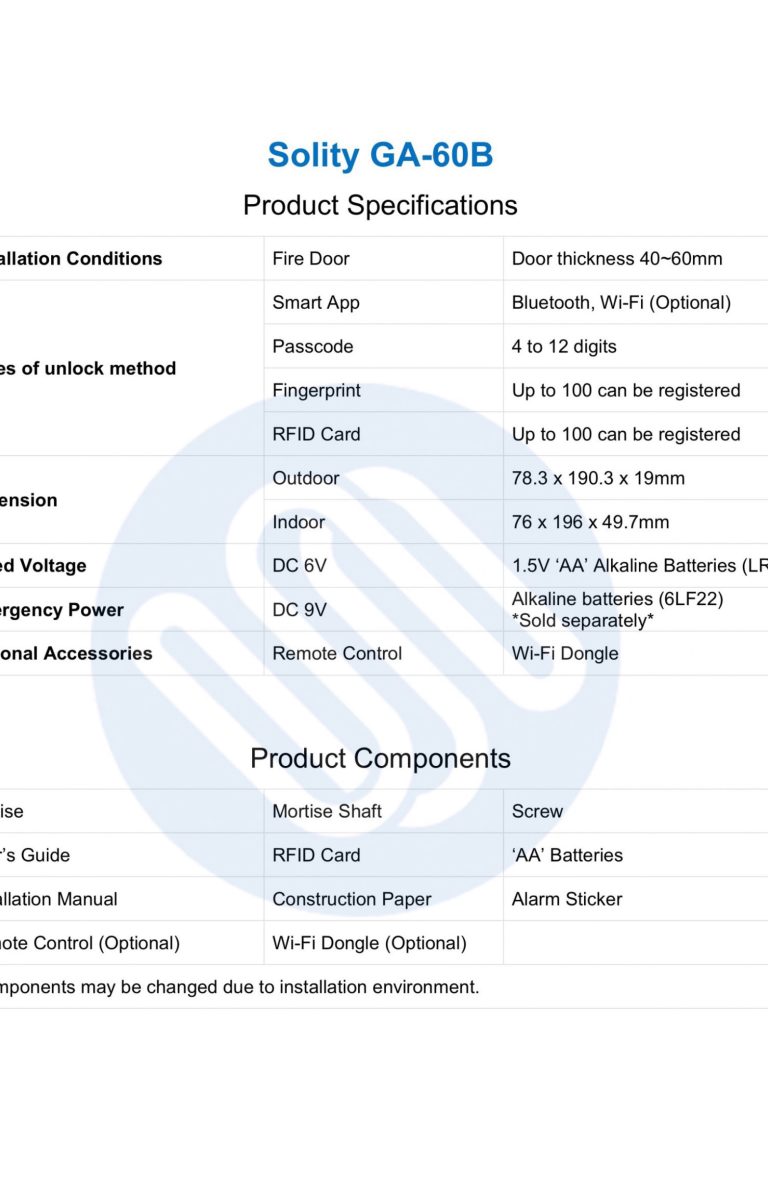
Task: Click the Construction Paper cell
Action: [x=383, y=899]
